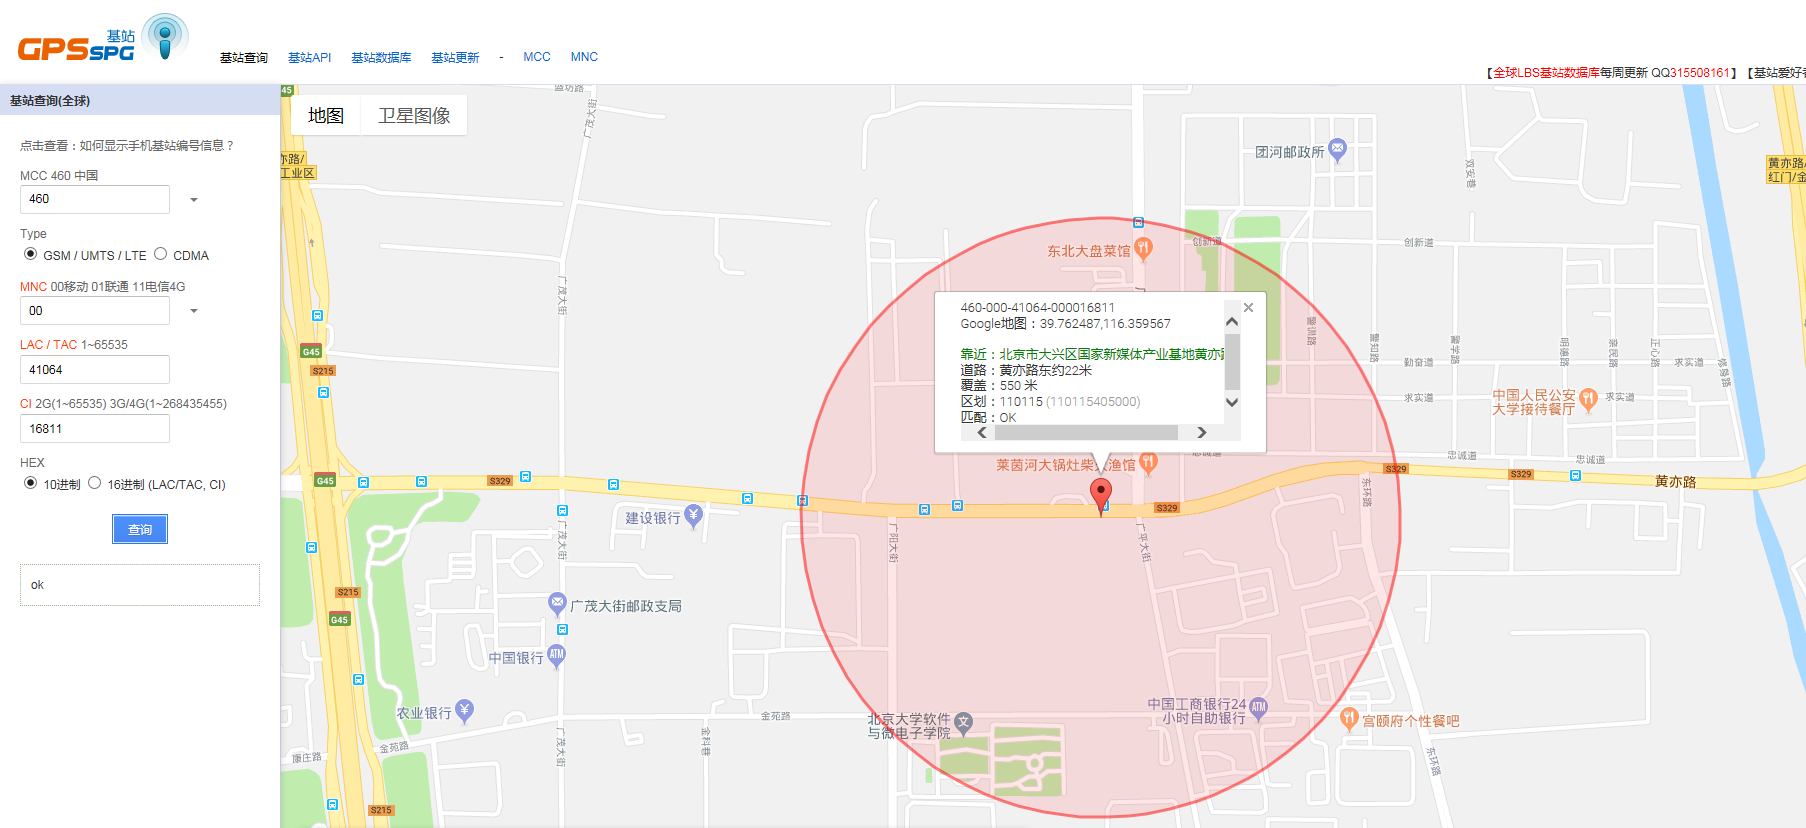This screenshot has height=828, width=1806.
Task: Click info popup scroll right arrow
Action: tap(1202, 433)
